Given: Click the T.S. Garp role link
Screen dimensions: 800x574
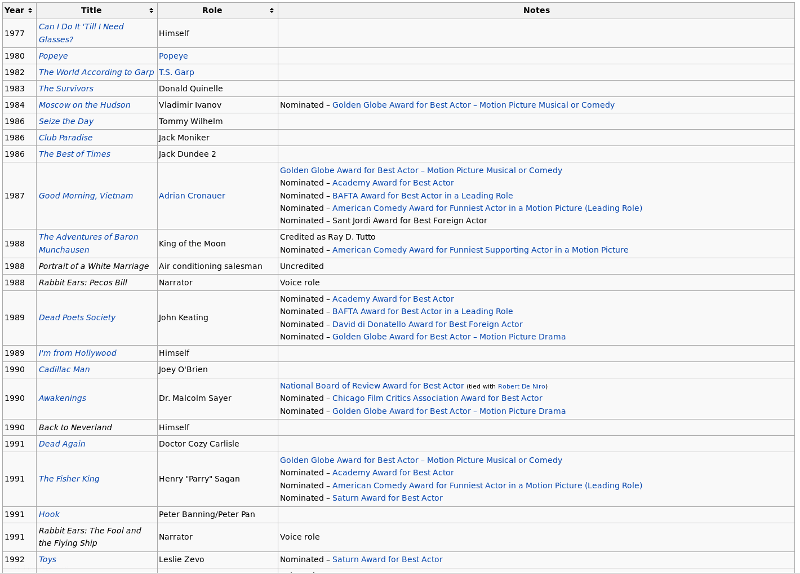Looking at the screenshot, I should click(176, 72).
